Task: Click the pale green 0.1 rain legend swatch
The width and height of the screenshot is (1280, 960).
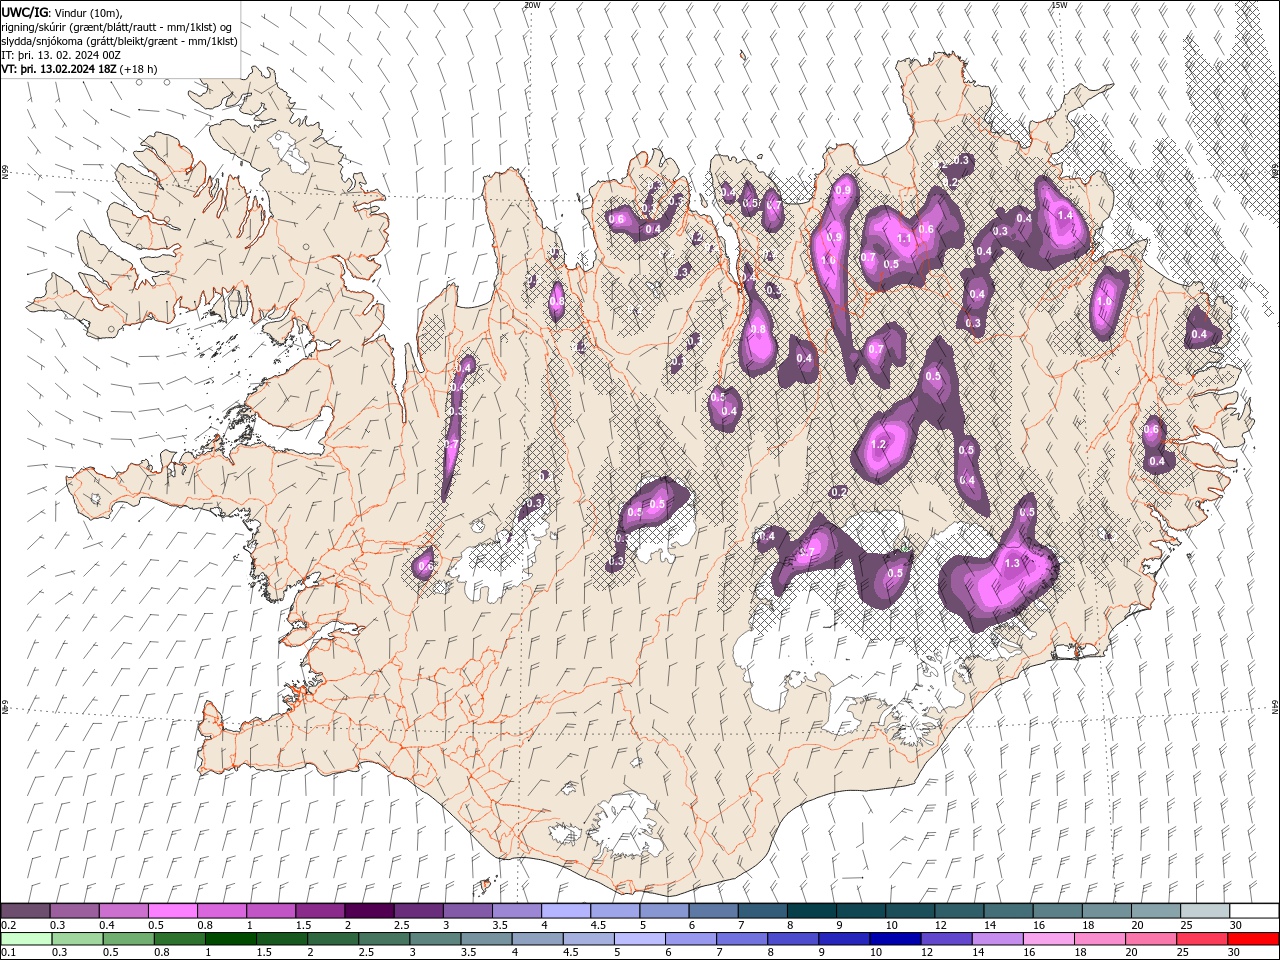Action: (25, 939)
